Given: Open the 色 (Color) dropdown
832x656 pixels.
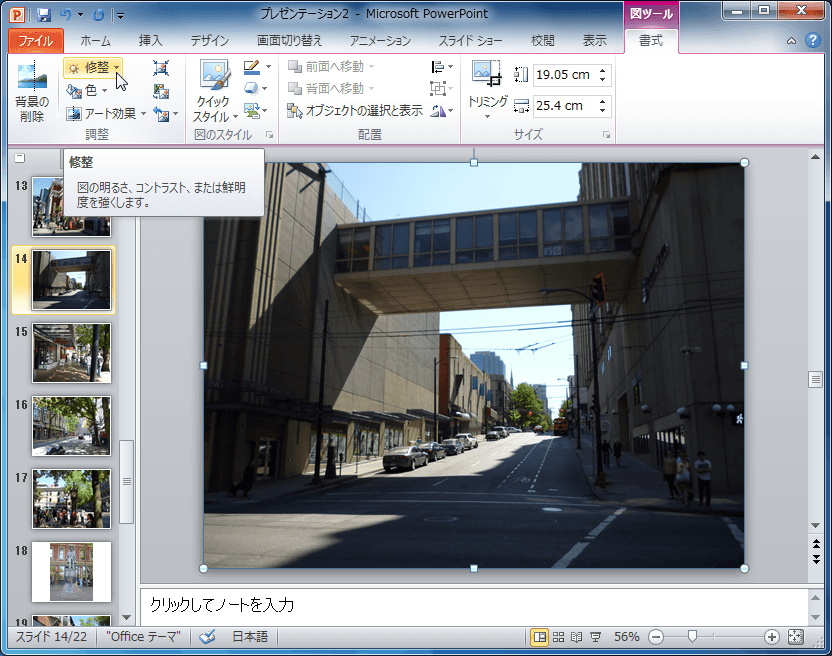Looking at the screenshot, I should (x=87, y=91).
